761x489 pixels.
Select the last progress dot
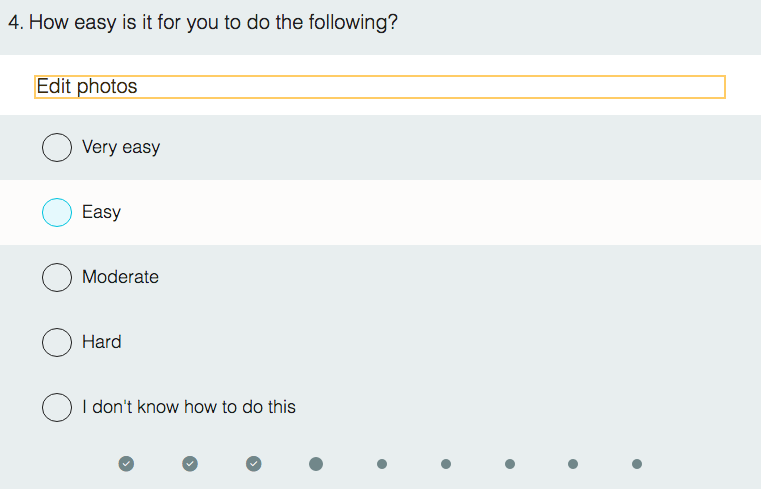pyautogui.click(x=637, y=464)
